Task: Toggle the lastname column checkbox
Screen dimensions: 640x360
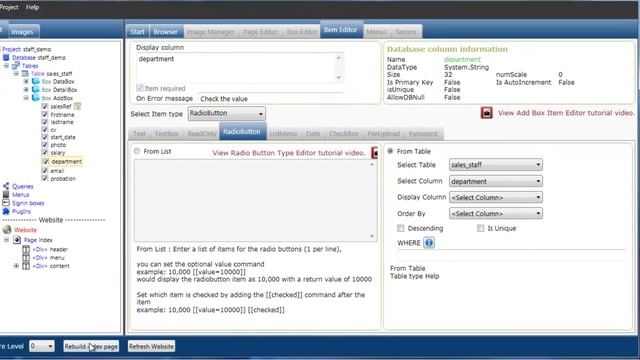Action: [45, 122]
